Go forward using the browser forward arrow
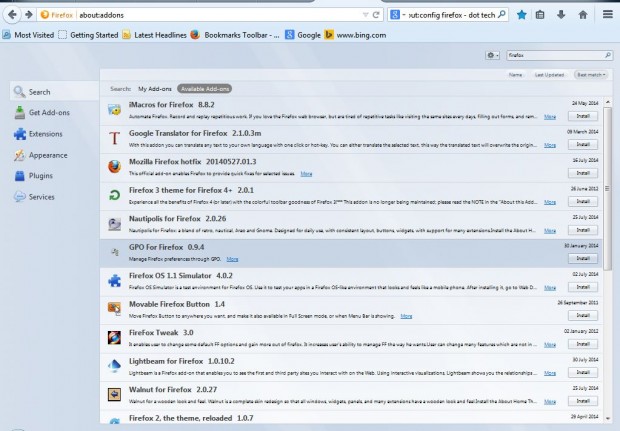 (28, 15)
